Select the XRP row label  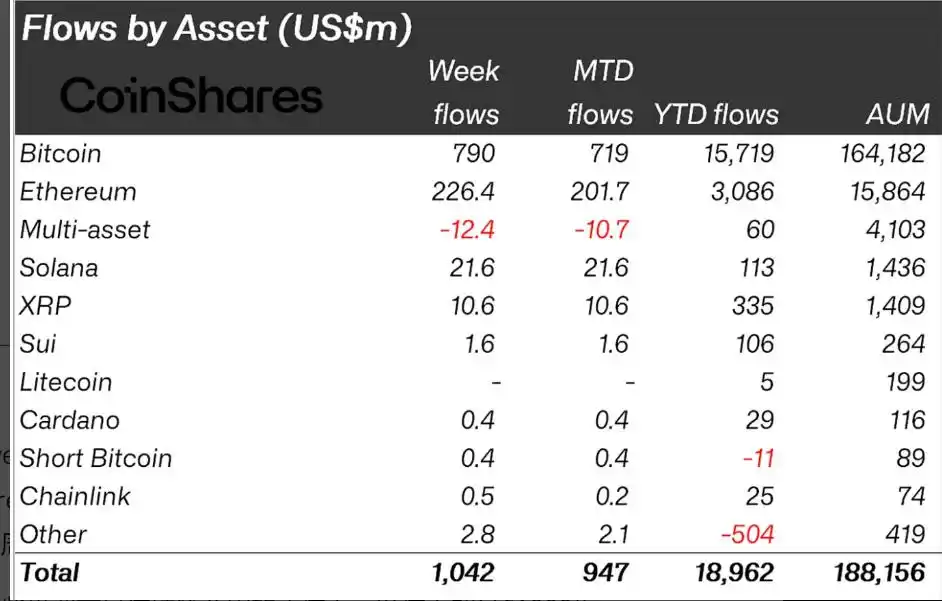[44, 305]
